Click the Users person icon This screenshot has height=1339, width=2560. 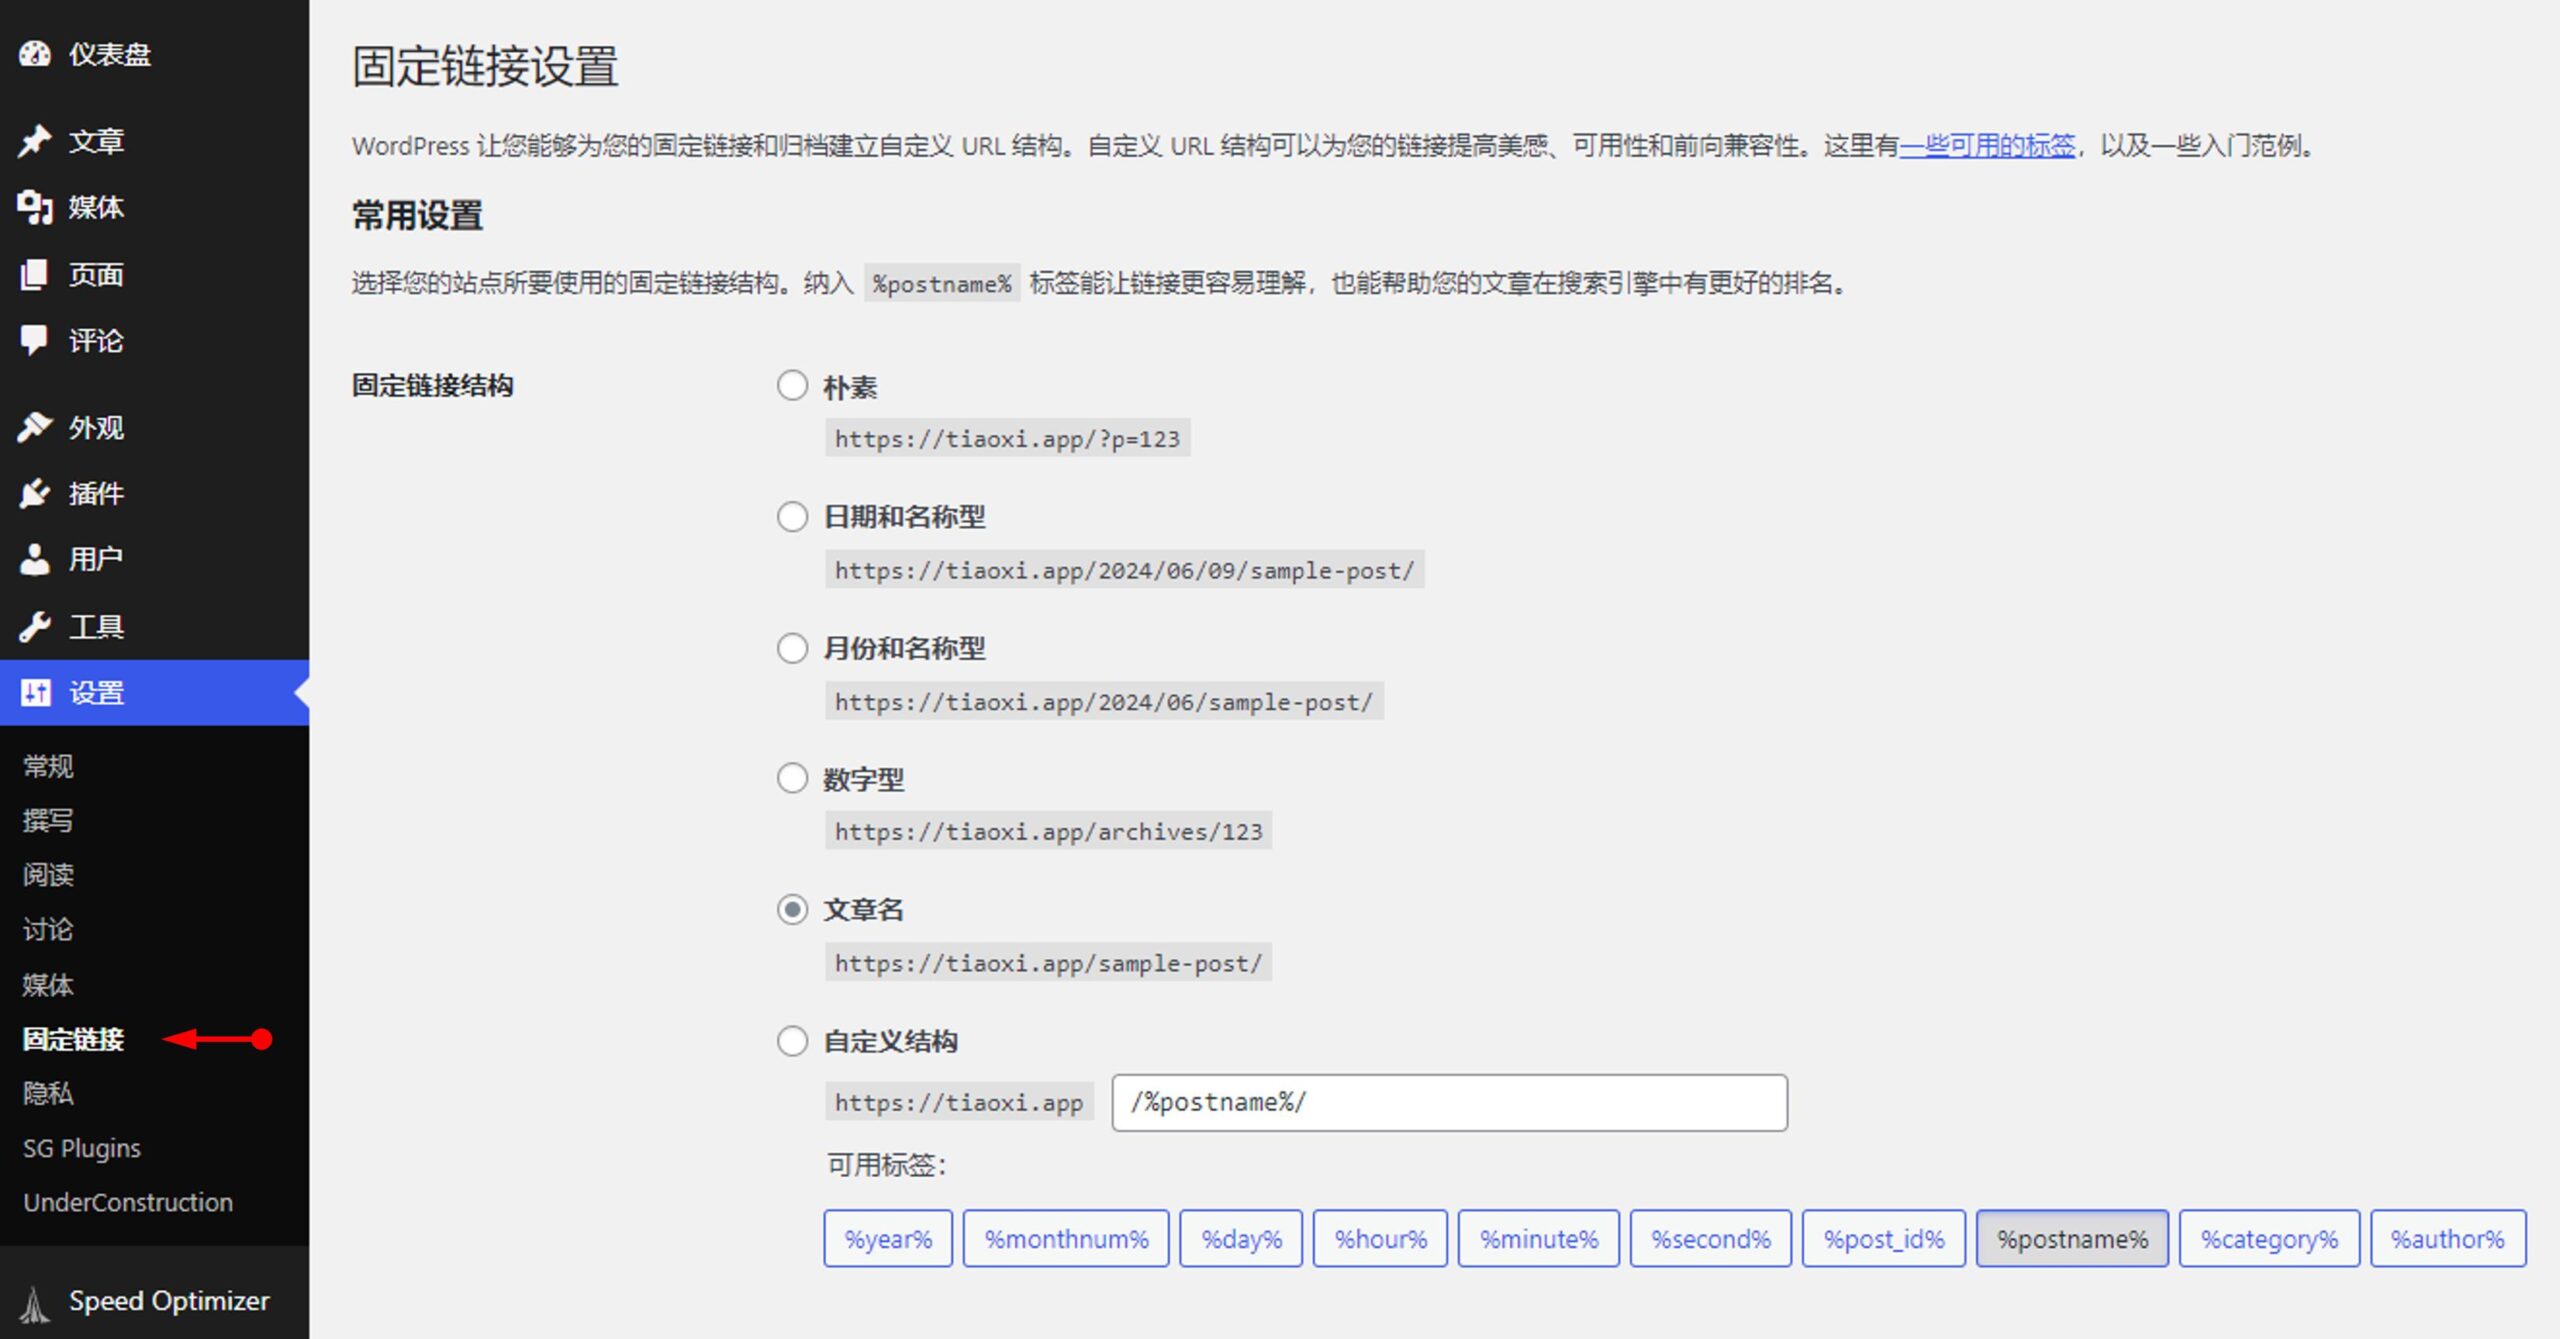coord(34,559)
